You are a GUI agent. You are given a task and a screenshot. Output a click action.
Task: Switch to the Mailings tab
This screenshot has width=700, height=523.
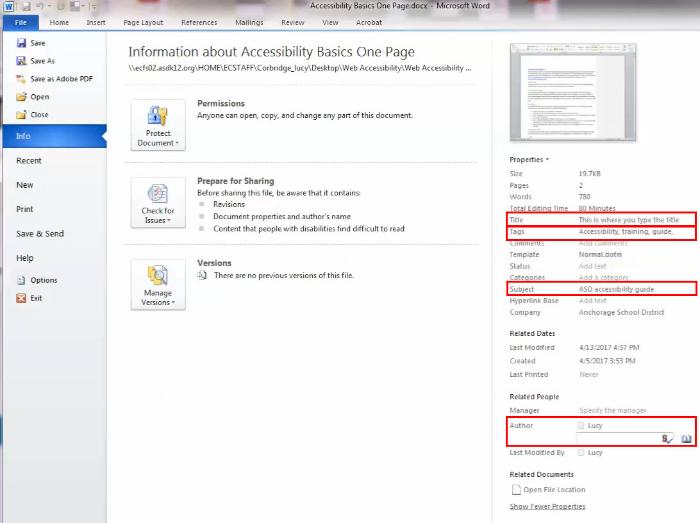coord(249,22)
